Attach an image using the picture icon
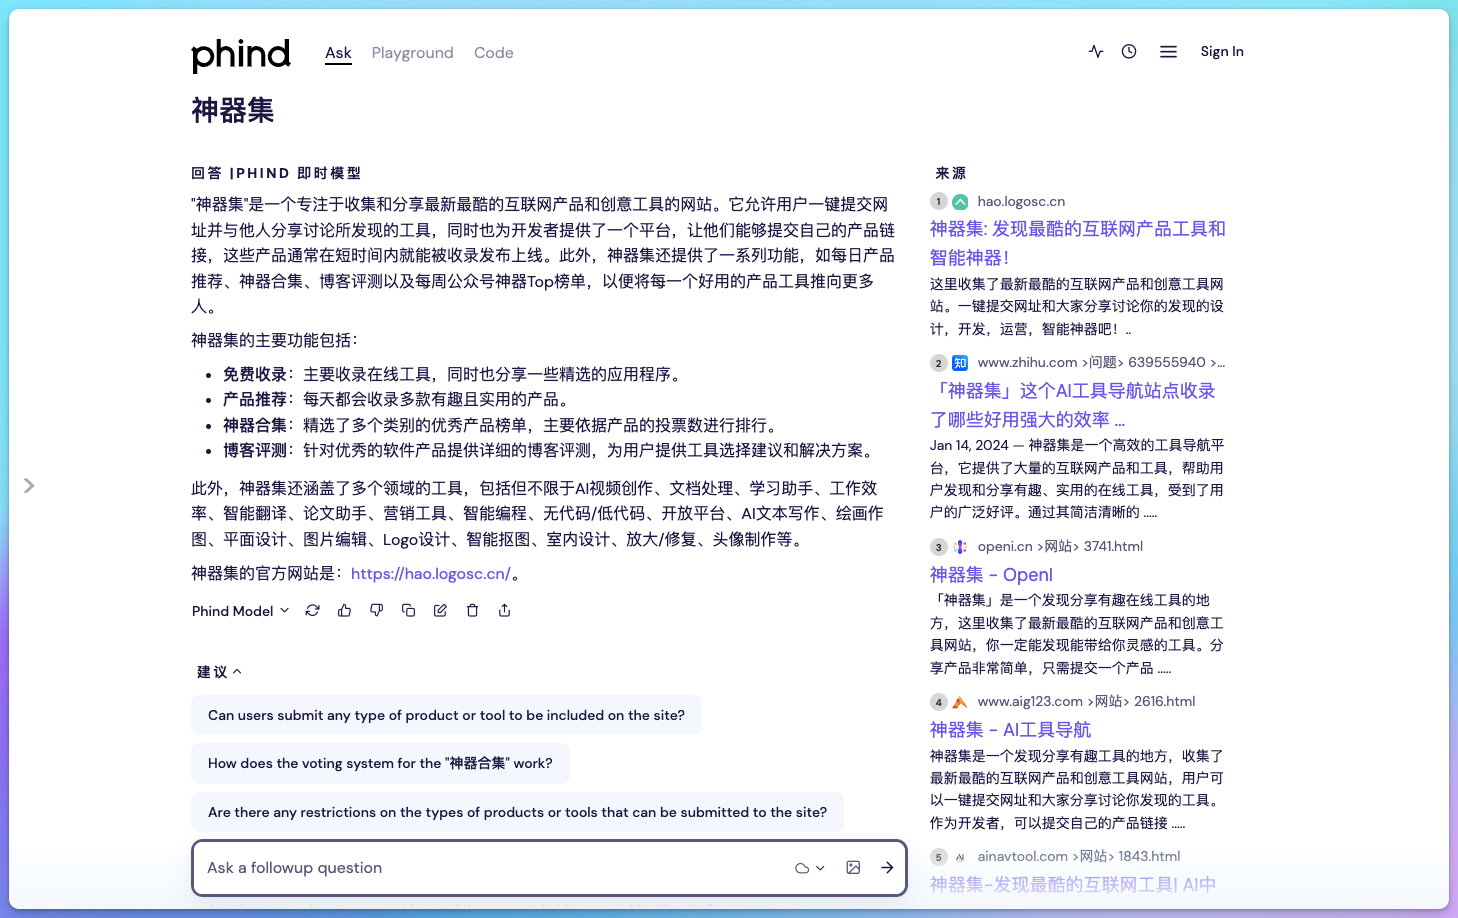Viewport: 1458px width, 918px height. (853, 868)
